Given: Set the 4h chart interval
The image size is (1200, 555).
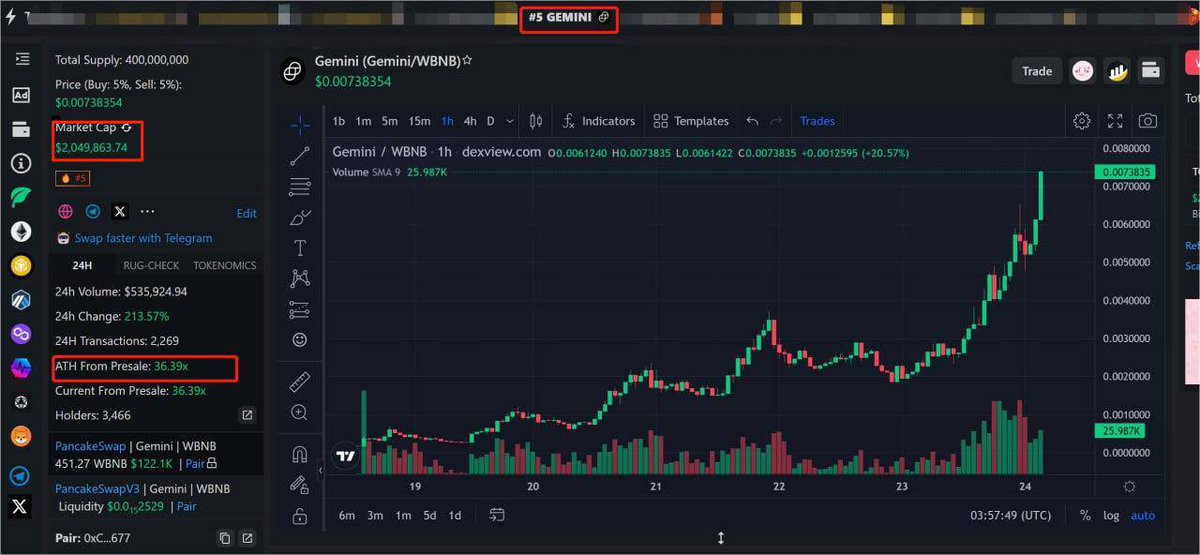Looking at the screenshot, I should click(470, 121).
